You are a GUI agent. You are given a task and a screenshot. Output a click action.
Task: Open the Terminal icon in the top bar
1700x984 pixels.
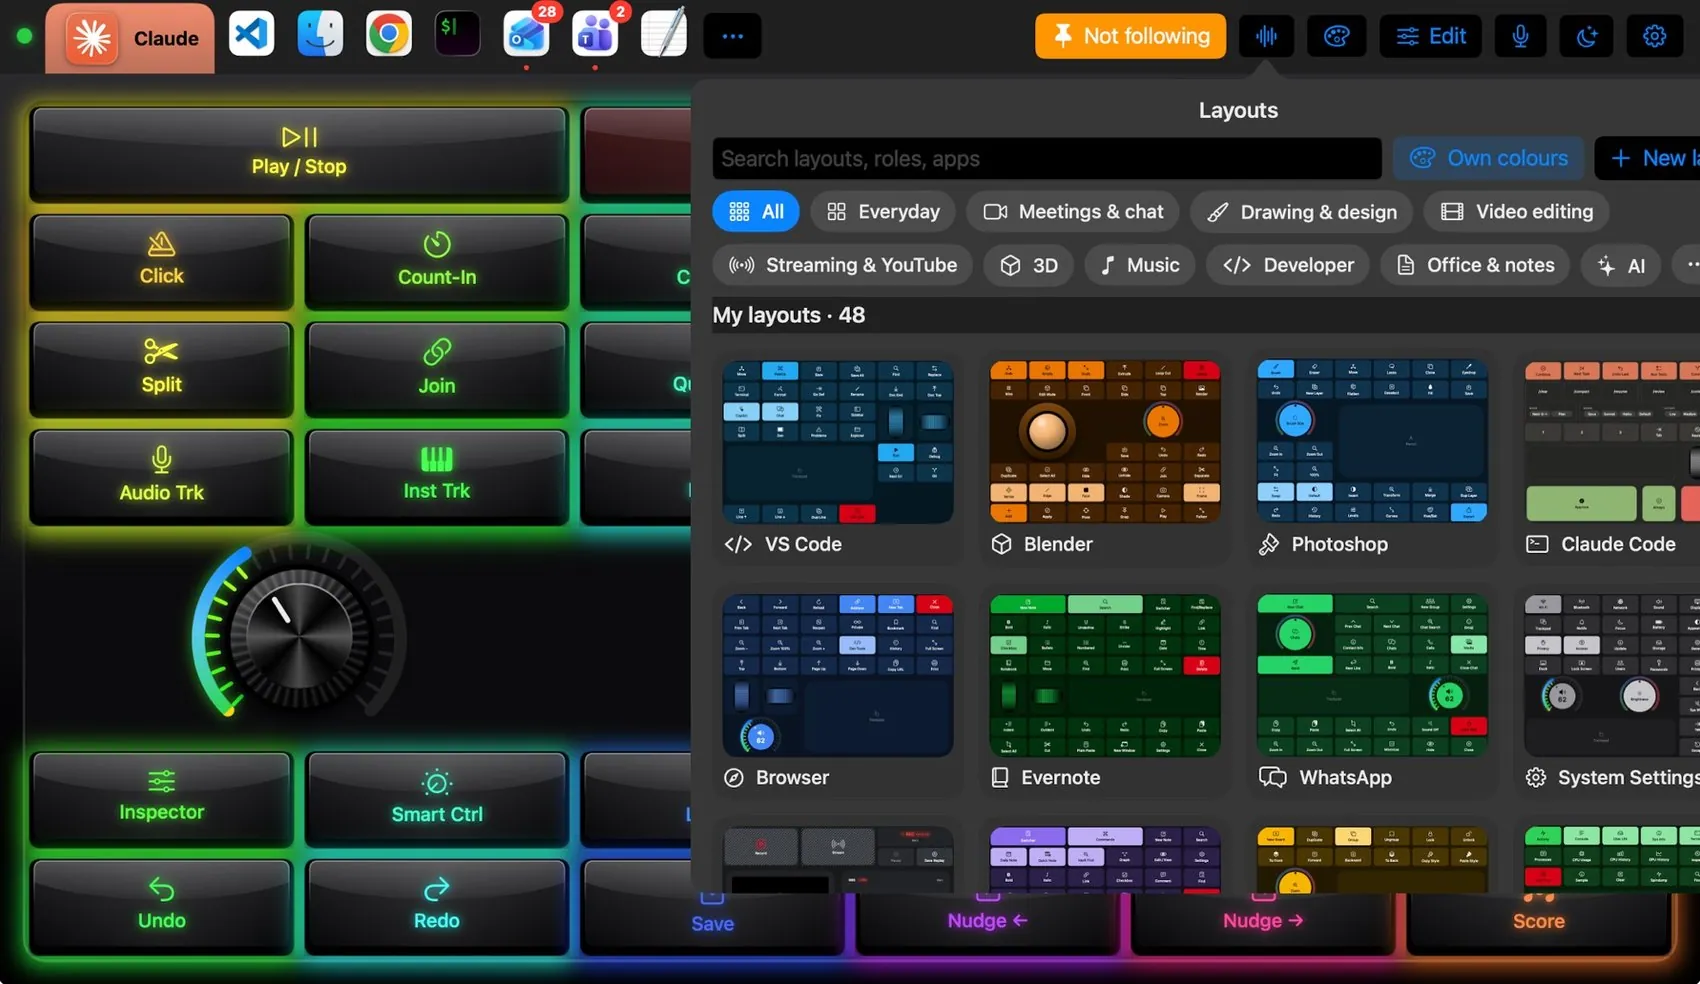coord(457,35)
